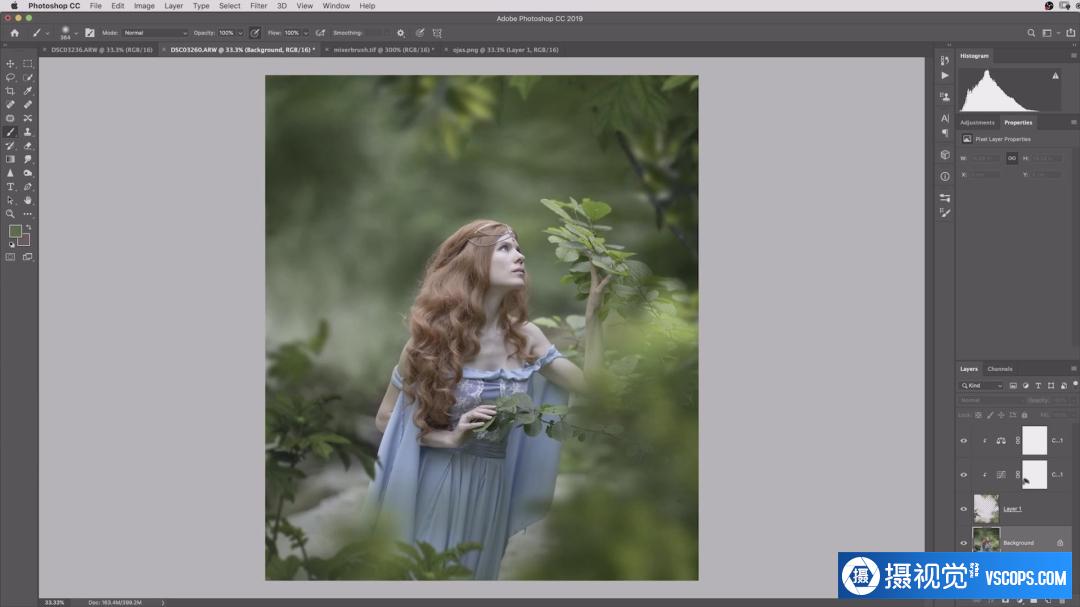Open the Properties panel menu
Screen dimensions: 1080x607
point(1073,123)
